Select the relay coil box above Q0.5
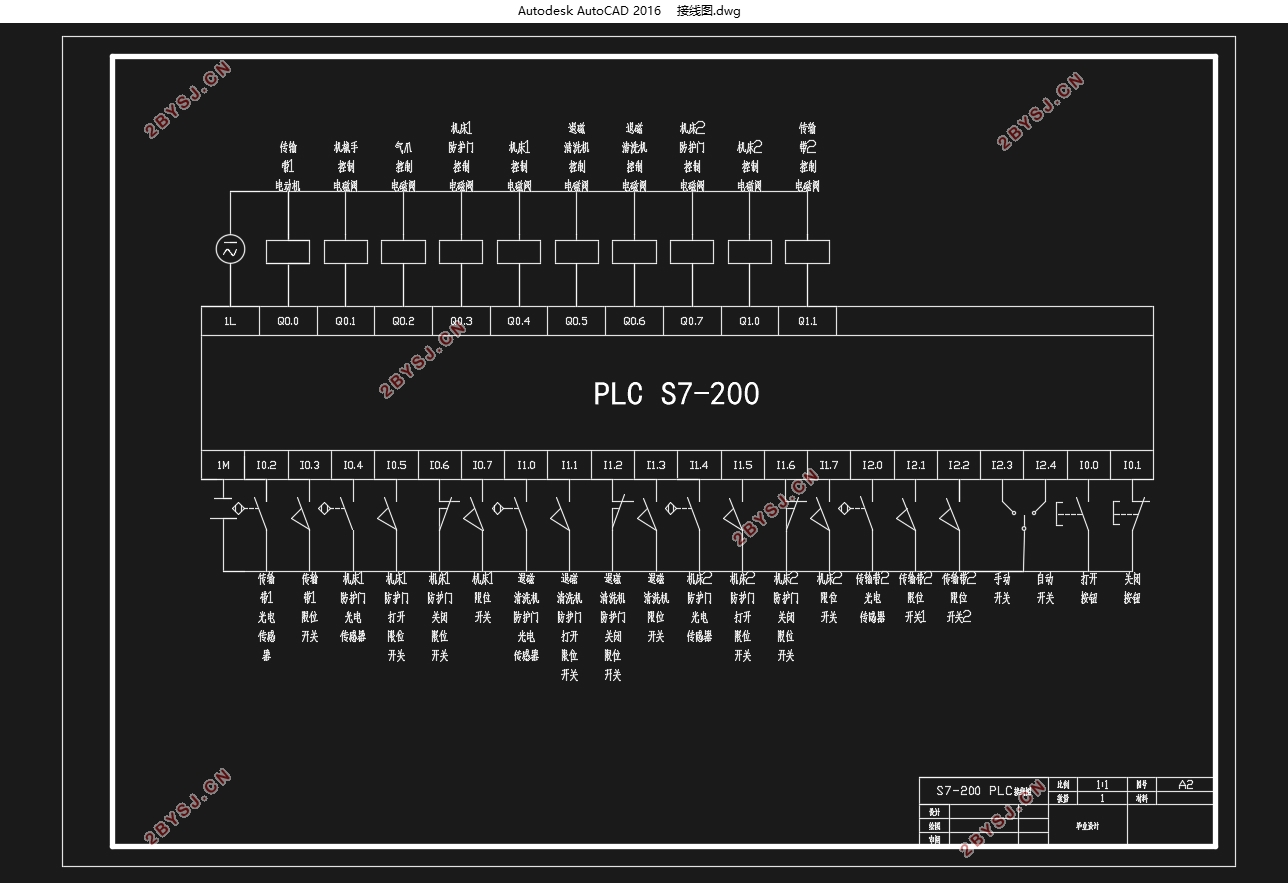 (576, 252)
